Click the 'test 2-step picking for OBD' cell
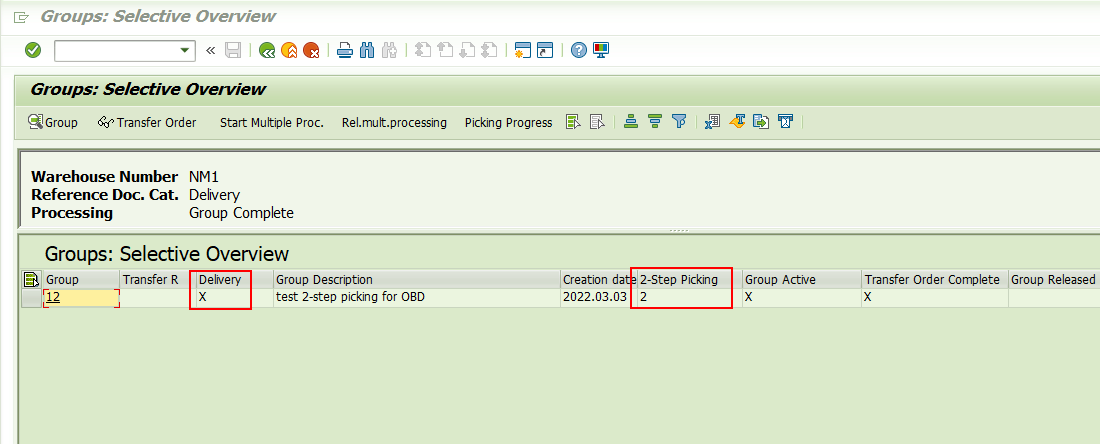 (x=417, y=297)
